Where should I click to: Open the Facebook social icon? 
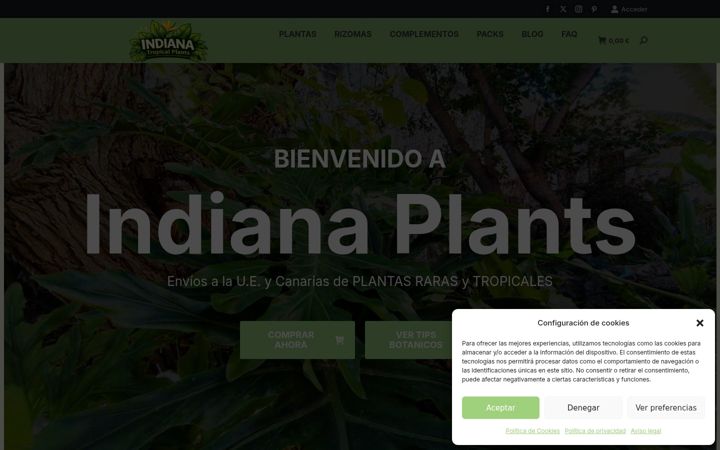point(547,9)
